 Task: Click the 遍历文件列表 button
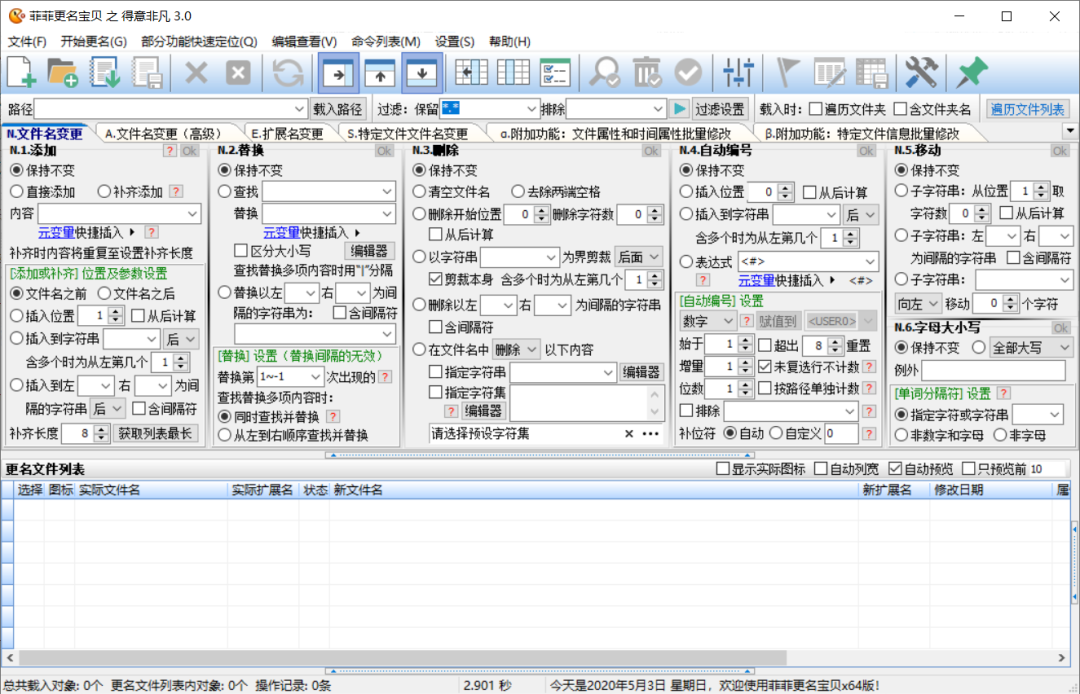(1027, 109)
